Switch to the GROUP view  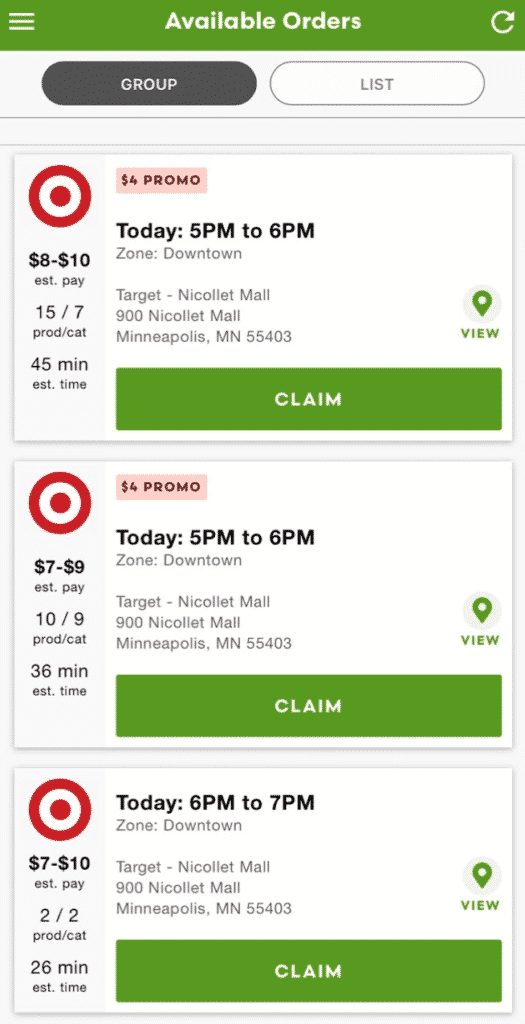coord(149,84)
